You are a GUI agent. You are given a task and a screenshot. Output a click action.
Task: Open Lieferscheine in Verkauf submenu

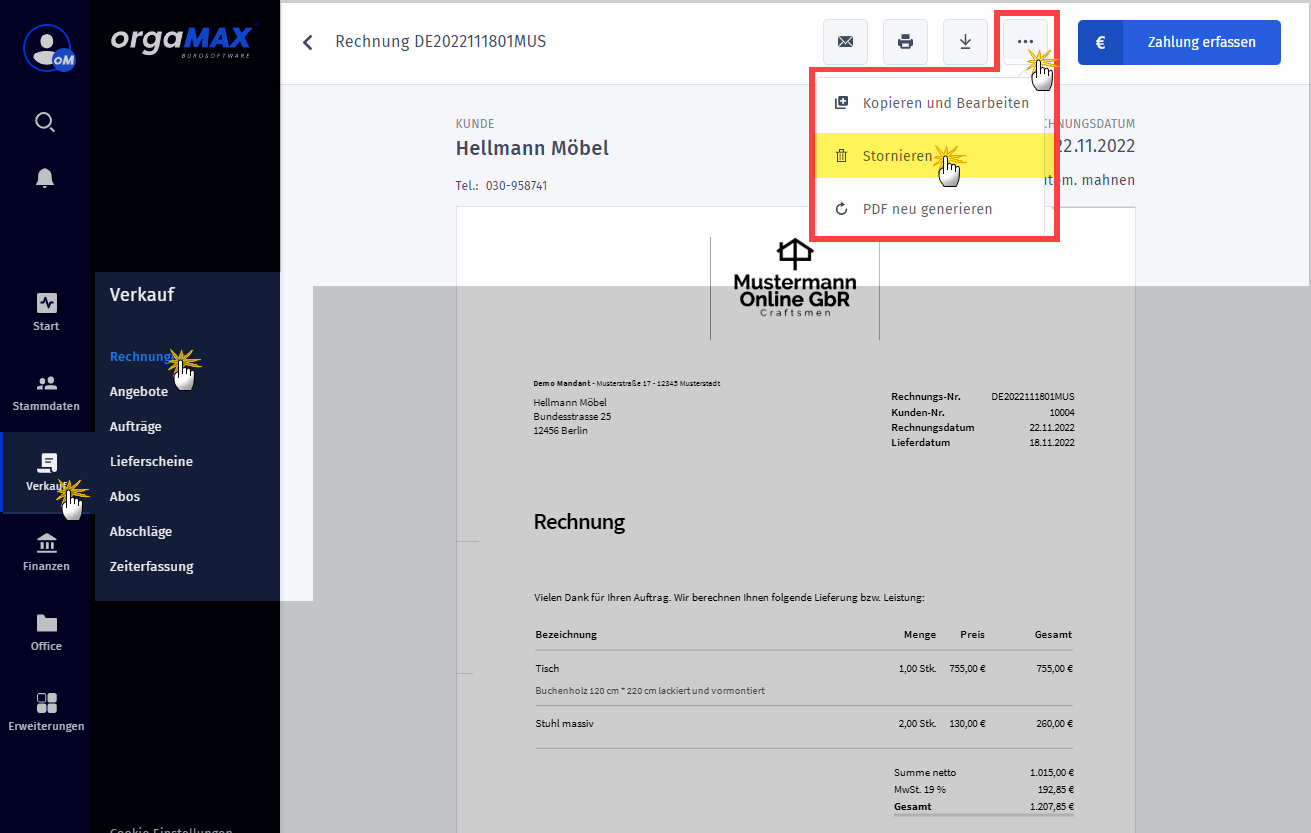coord(151,462)
